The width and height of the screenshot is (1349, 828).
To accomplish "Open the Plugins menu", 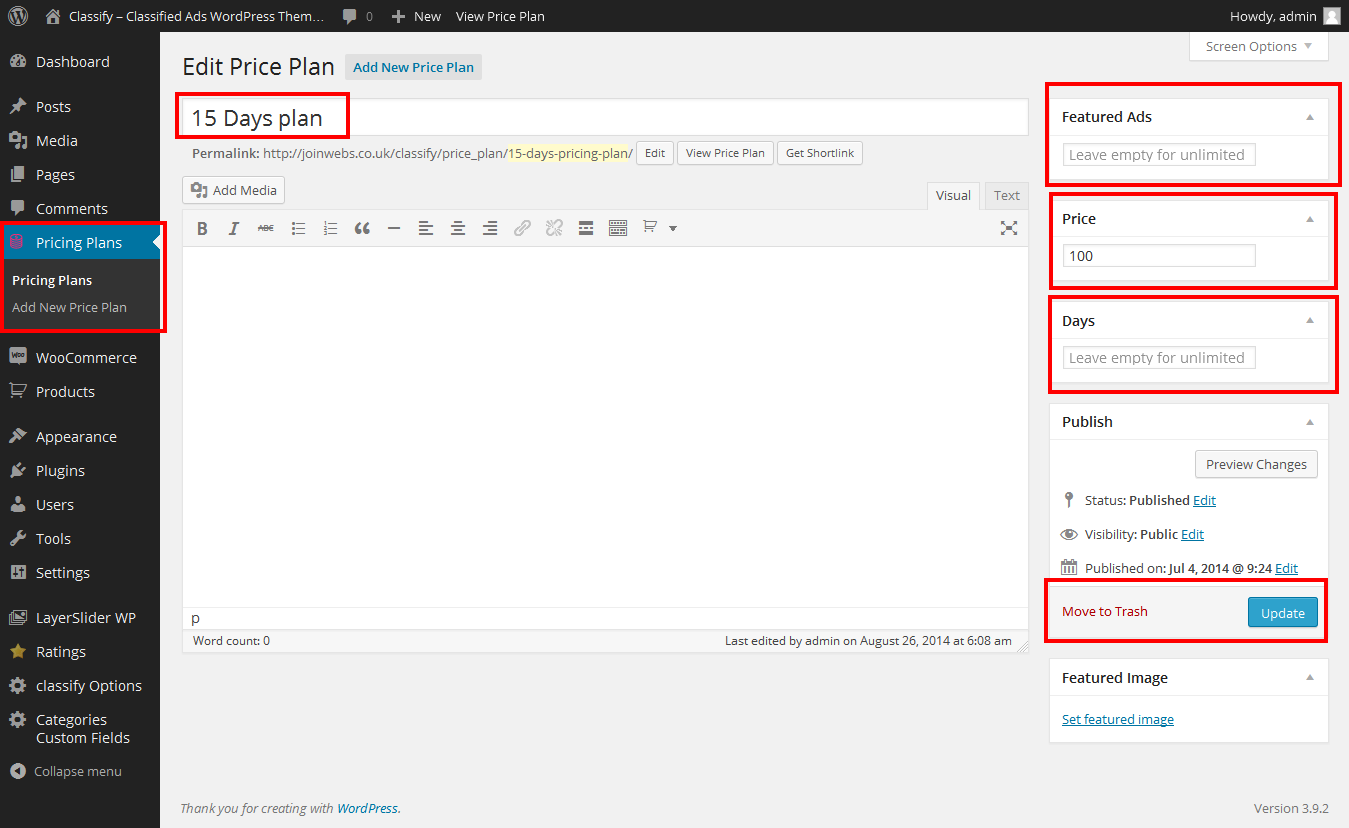I will (80, 471).
